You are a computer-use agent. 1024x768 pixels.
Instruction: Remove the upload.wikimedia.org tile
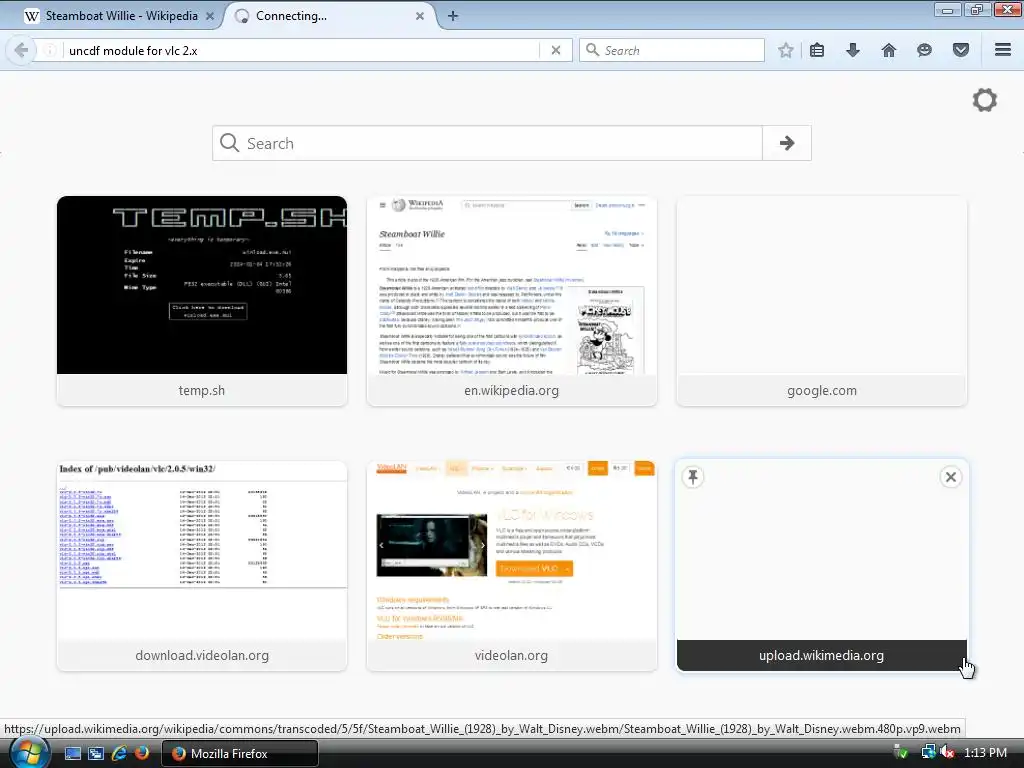pyautogui.click(x=951, y=477)
